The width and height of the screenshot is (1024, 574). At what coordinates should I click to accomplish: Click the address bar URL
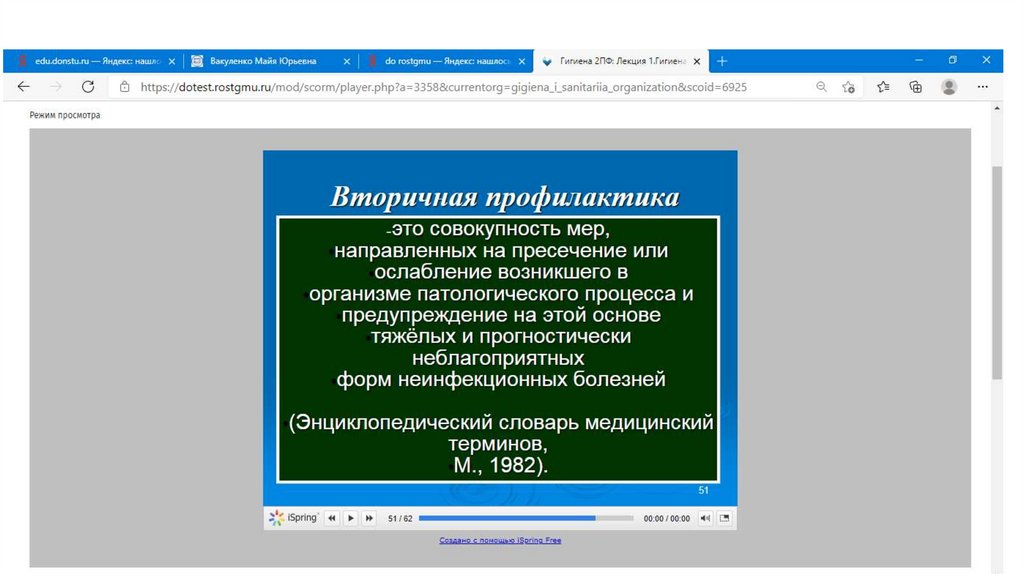(x=443, y=87)
